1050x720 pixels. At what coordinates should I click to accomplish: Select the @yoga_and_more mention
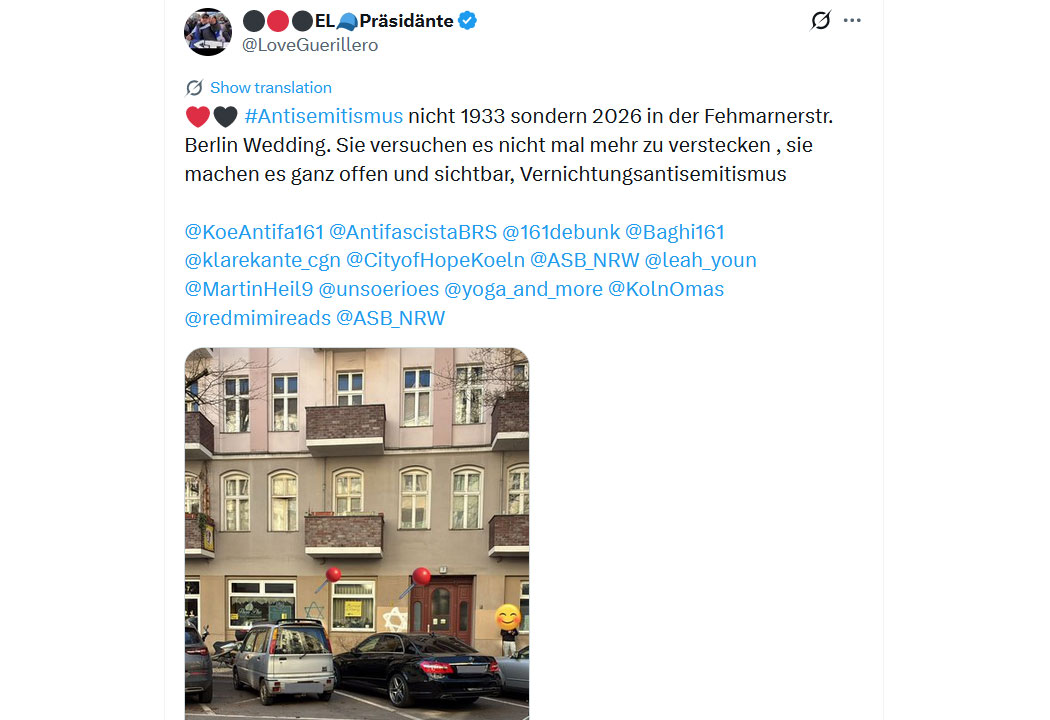point(524,289)
